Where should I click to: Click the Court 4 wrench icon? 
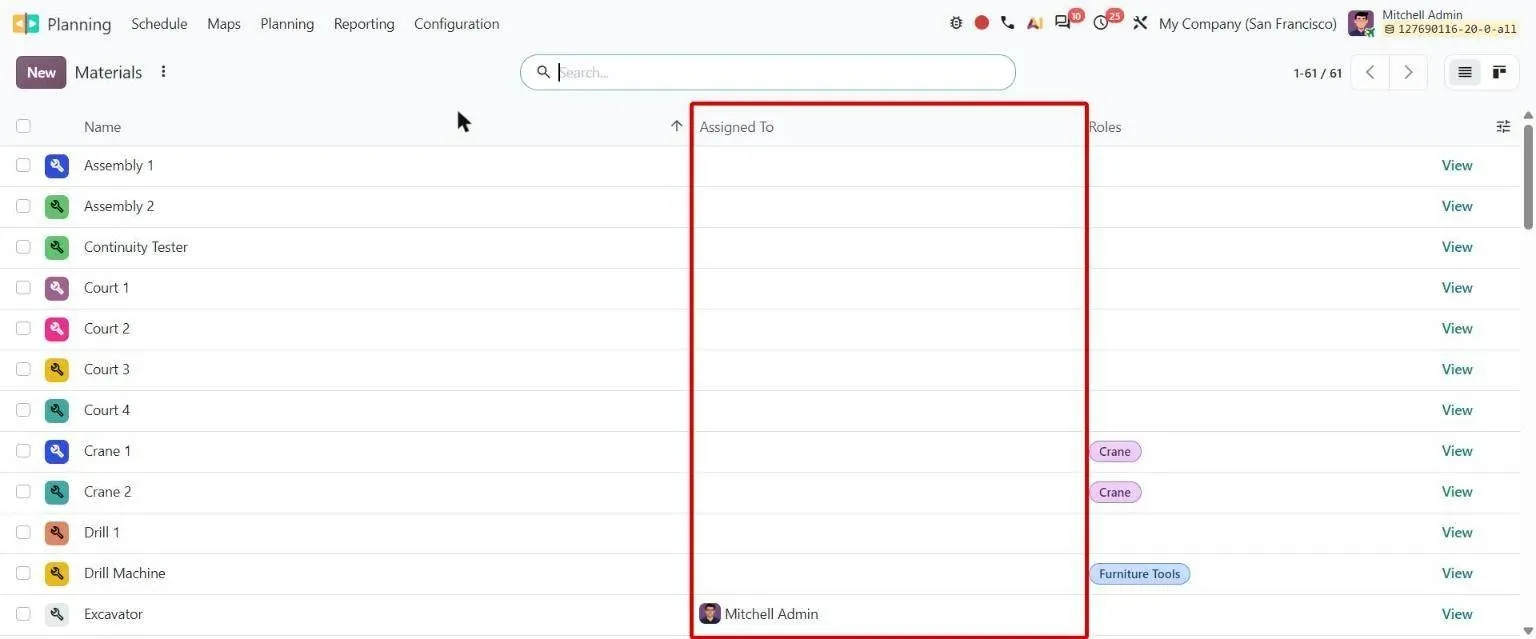(57, 411)
